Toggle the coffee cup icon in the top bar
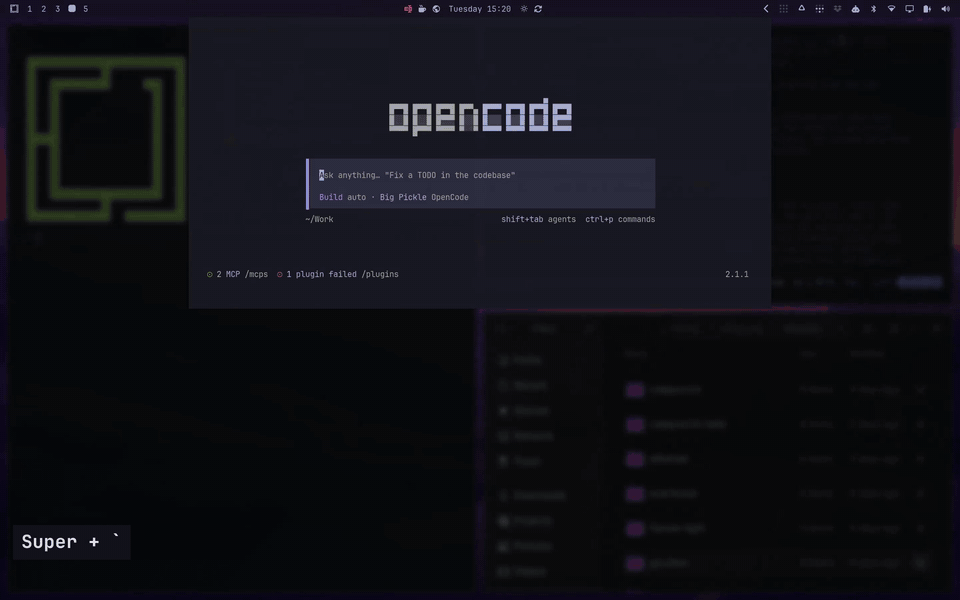The height and width of the screenshot is (600, 960). [x=422, y=9]
